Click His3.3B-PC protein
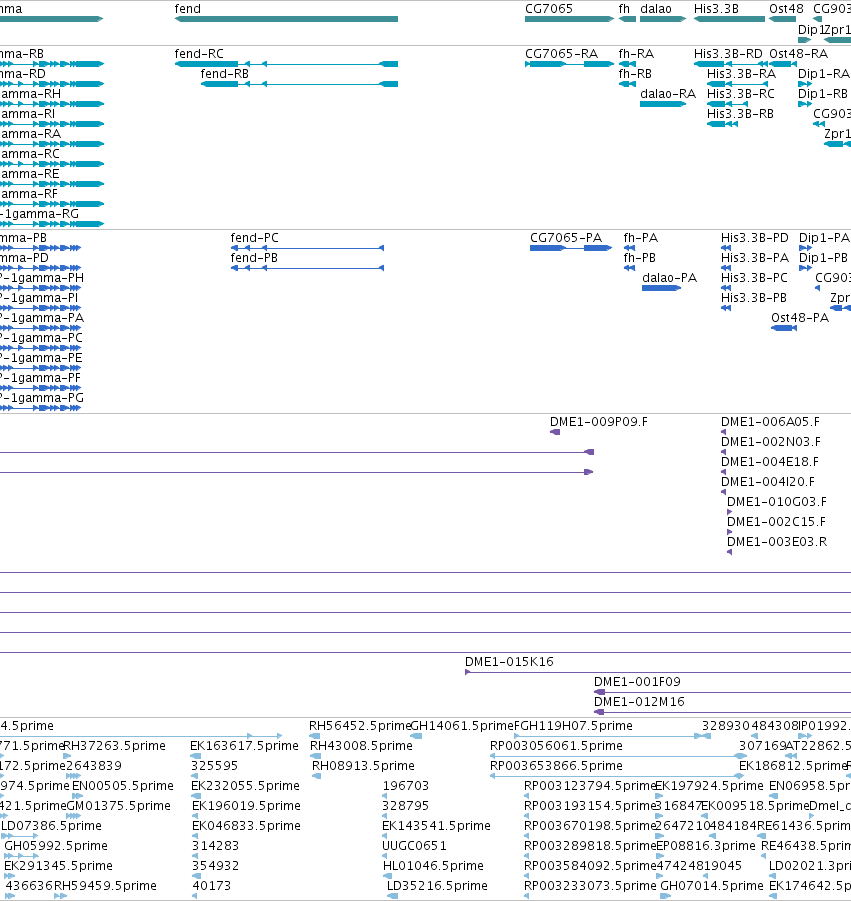Image resolution: width=851 pixels, height=901 pixels. 726,288
